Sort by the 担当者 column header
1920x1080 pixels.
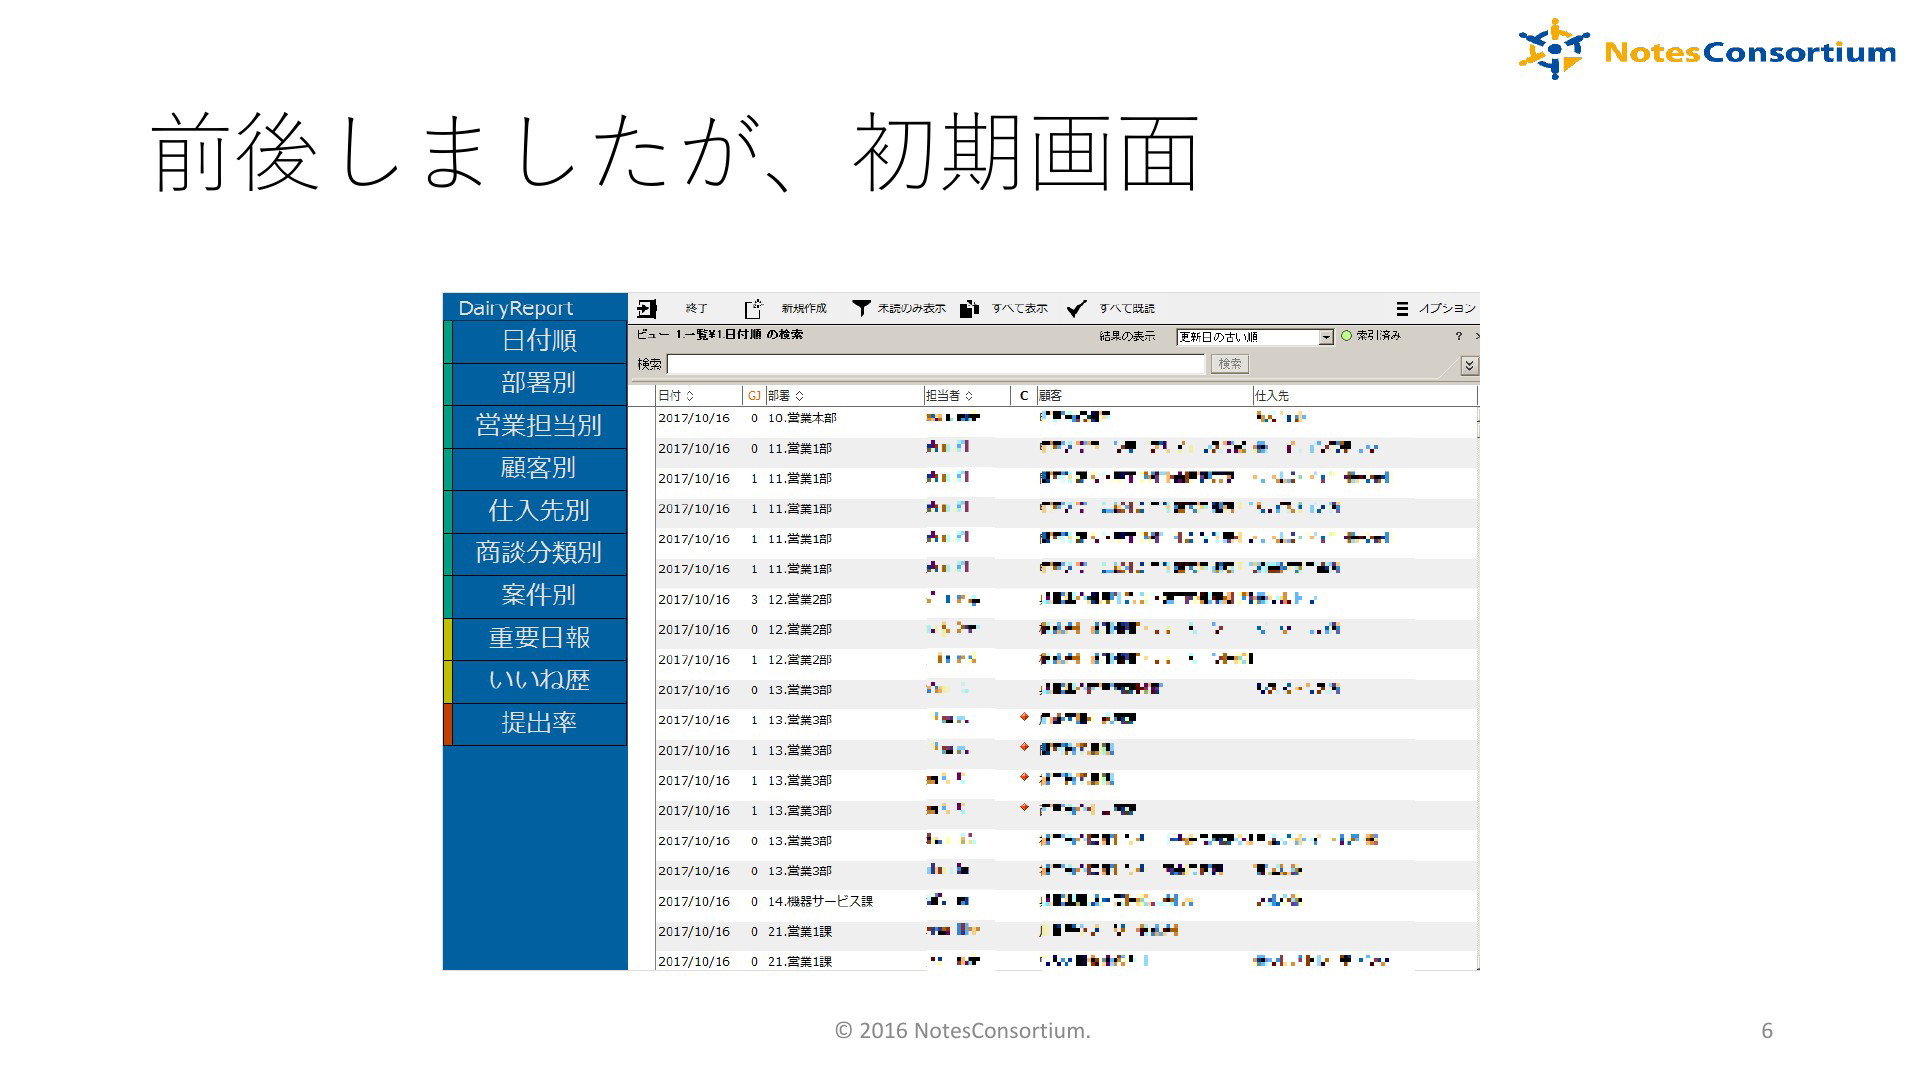[x=966, y=396]
